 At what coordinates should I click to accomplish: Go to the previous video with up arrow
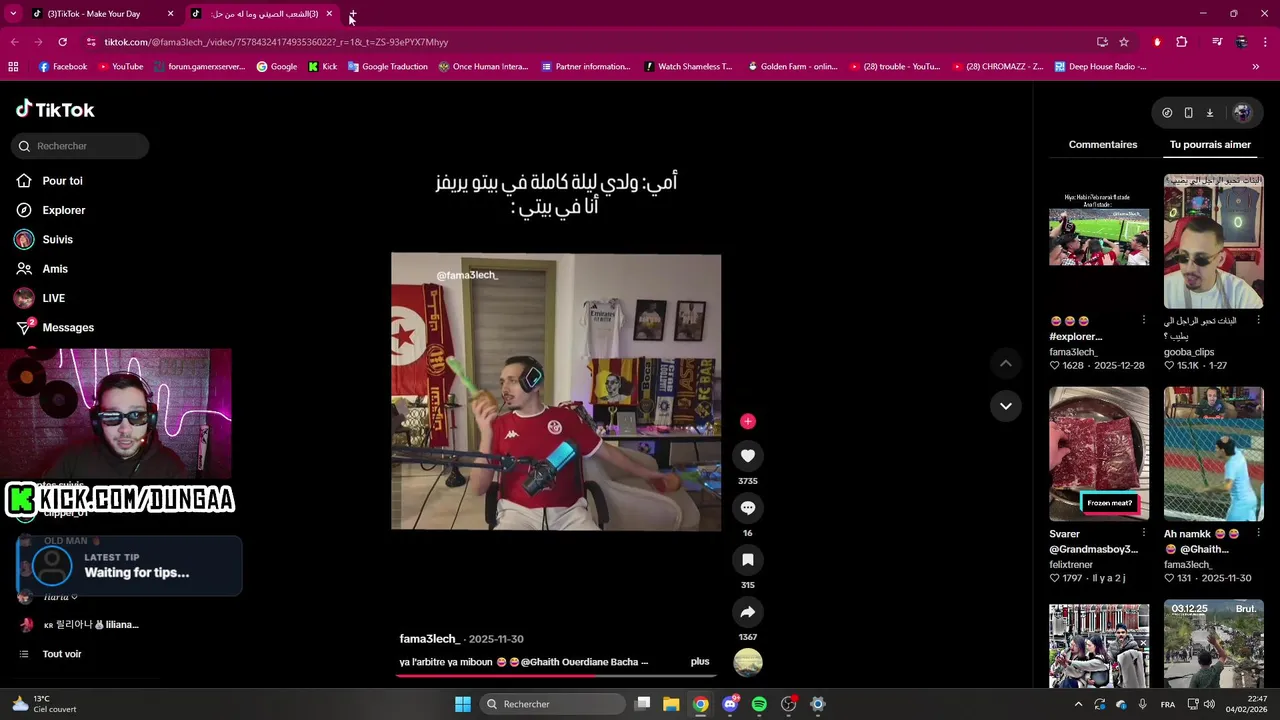(1006, 364)
